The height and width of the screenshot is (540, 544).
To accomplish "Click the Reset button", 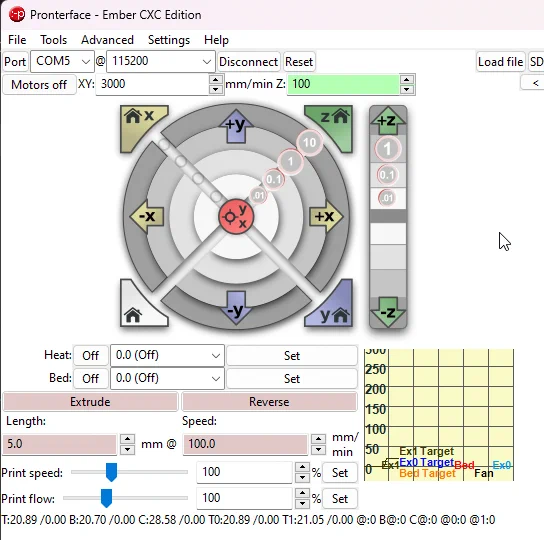I will pos(299,62).
